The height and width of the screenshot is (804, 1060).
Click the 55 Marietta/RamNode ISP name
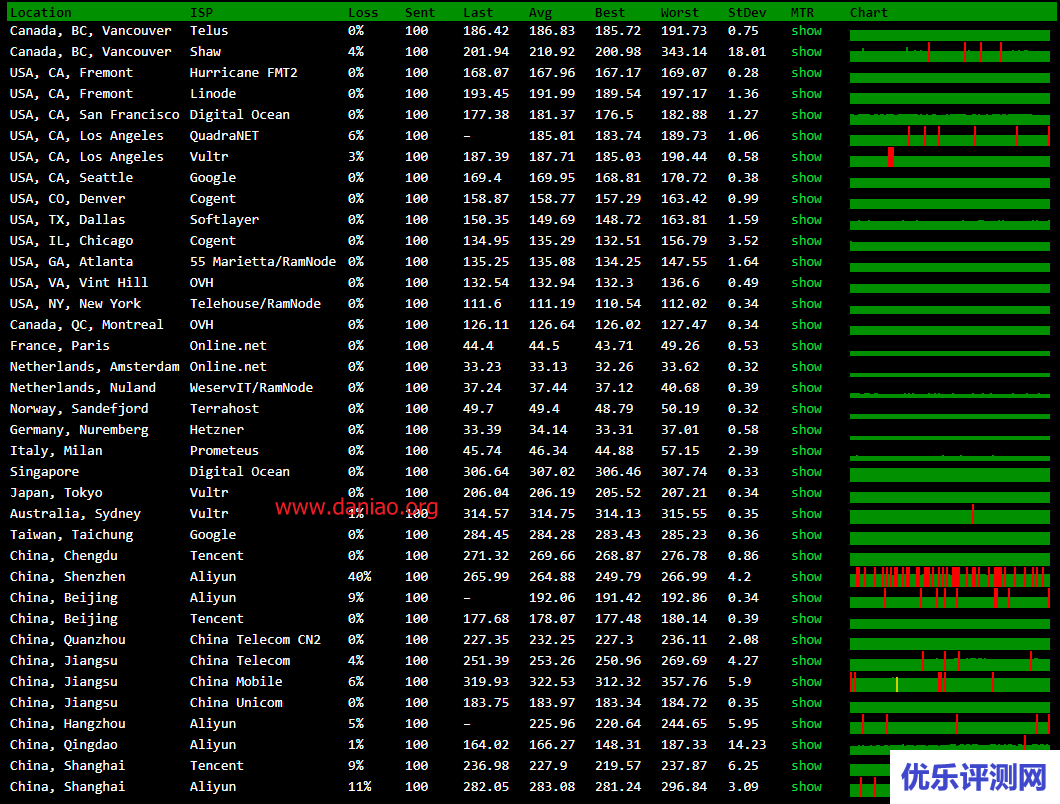tap(263, 261)
